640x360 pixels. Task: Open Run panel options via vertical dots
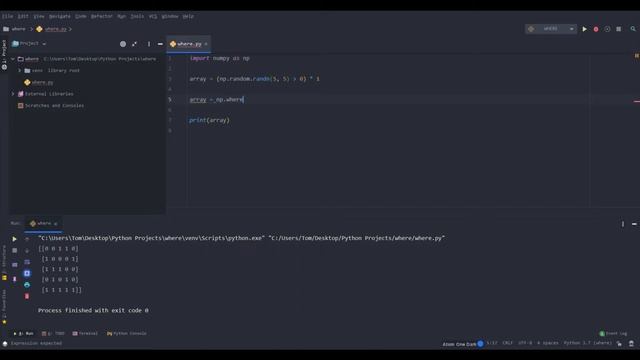coord(622,224)
